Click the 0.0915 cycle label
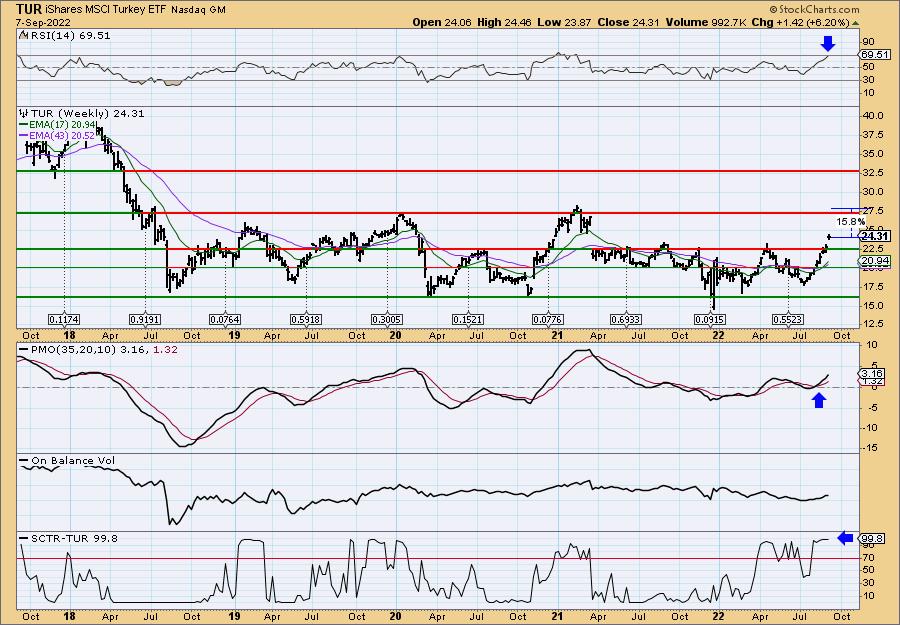This screenshot has height=625, width=900. tap(709, 319)
